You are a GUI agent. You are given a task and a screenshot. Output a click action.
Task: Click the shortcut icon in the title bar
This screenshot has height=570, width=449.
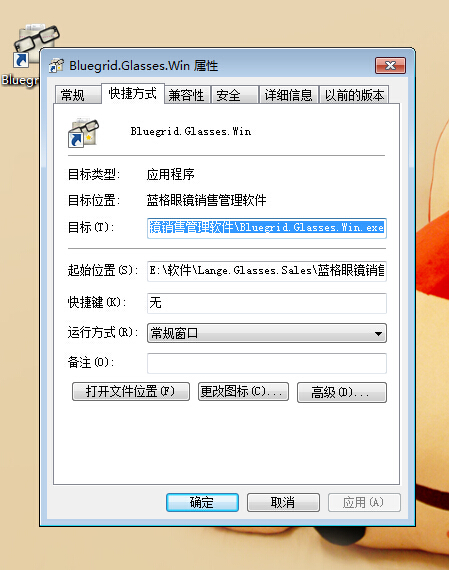(56, 66)
